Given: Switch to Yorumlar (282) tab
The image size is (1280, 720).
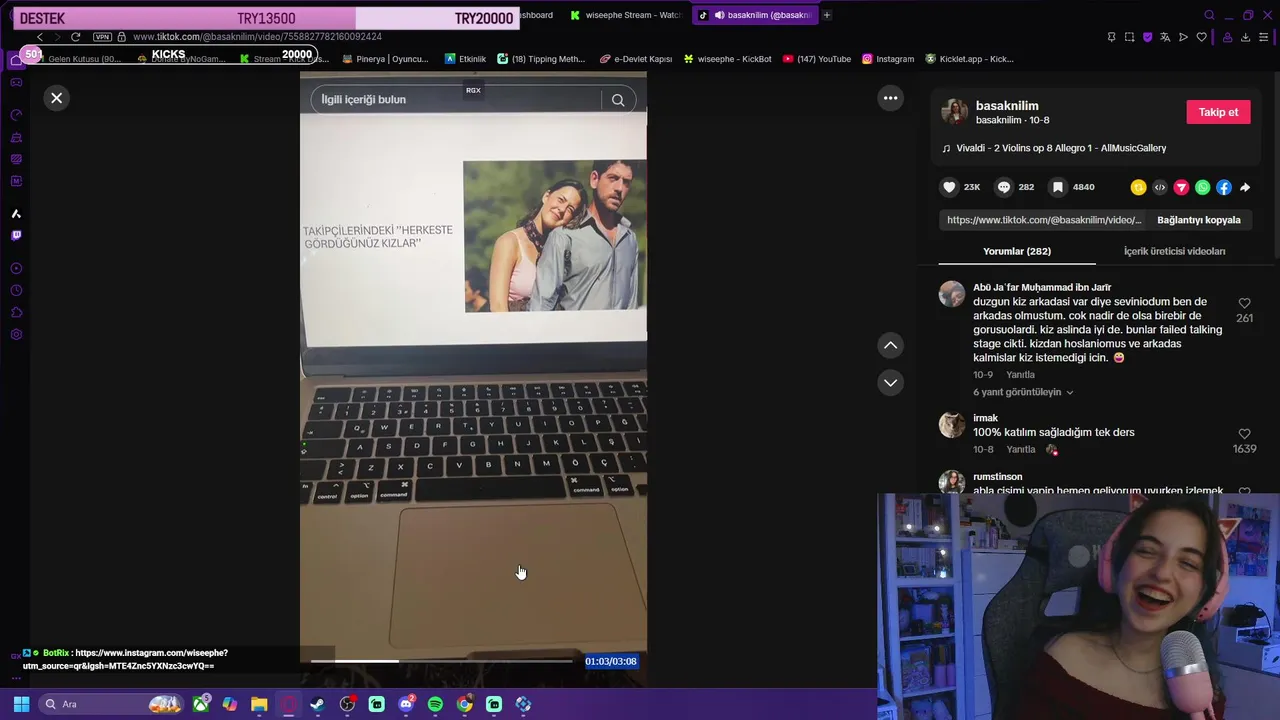Looking at the screenshot, I should click(1017, 251).
